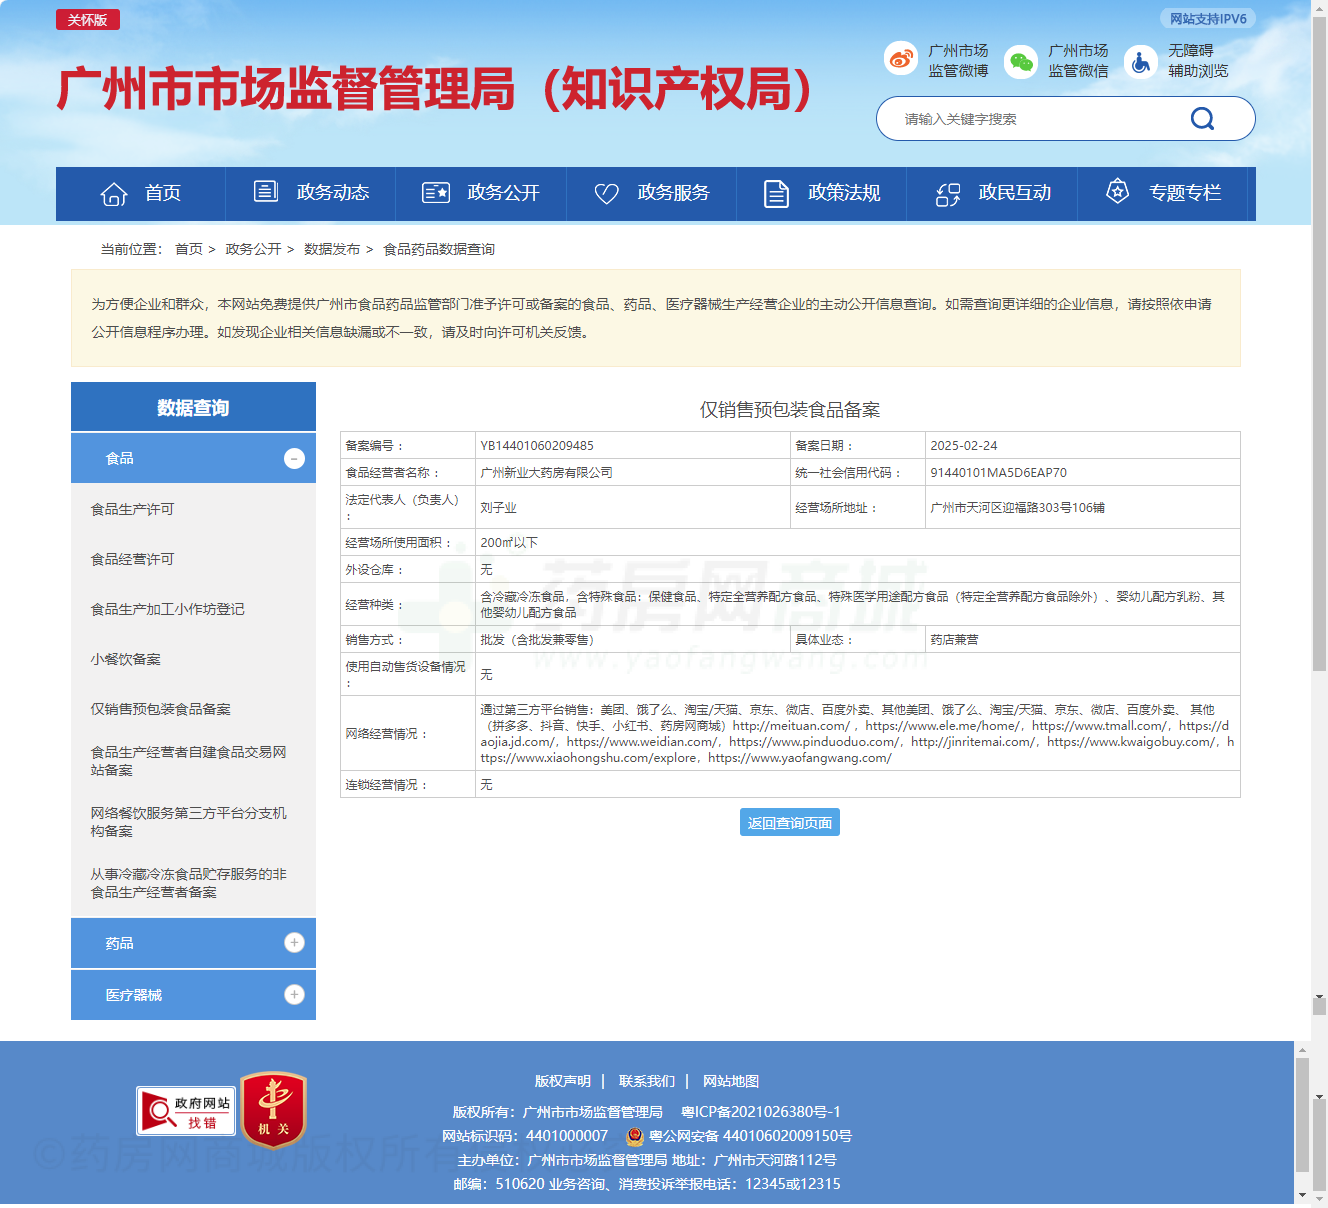
Task: Click the badge icon on 专题专栏
Action: pos(1116,192)
